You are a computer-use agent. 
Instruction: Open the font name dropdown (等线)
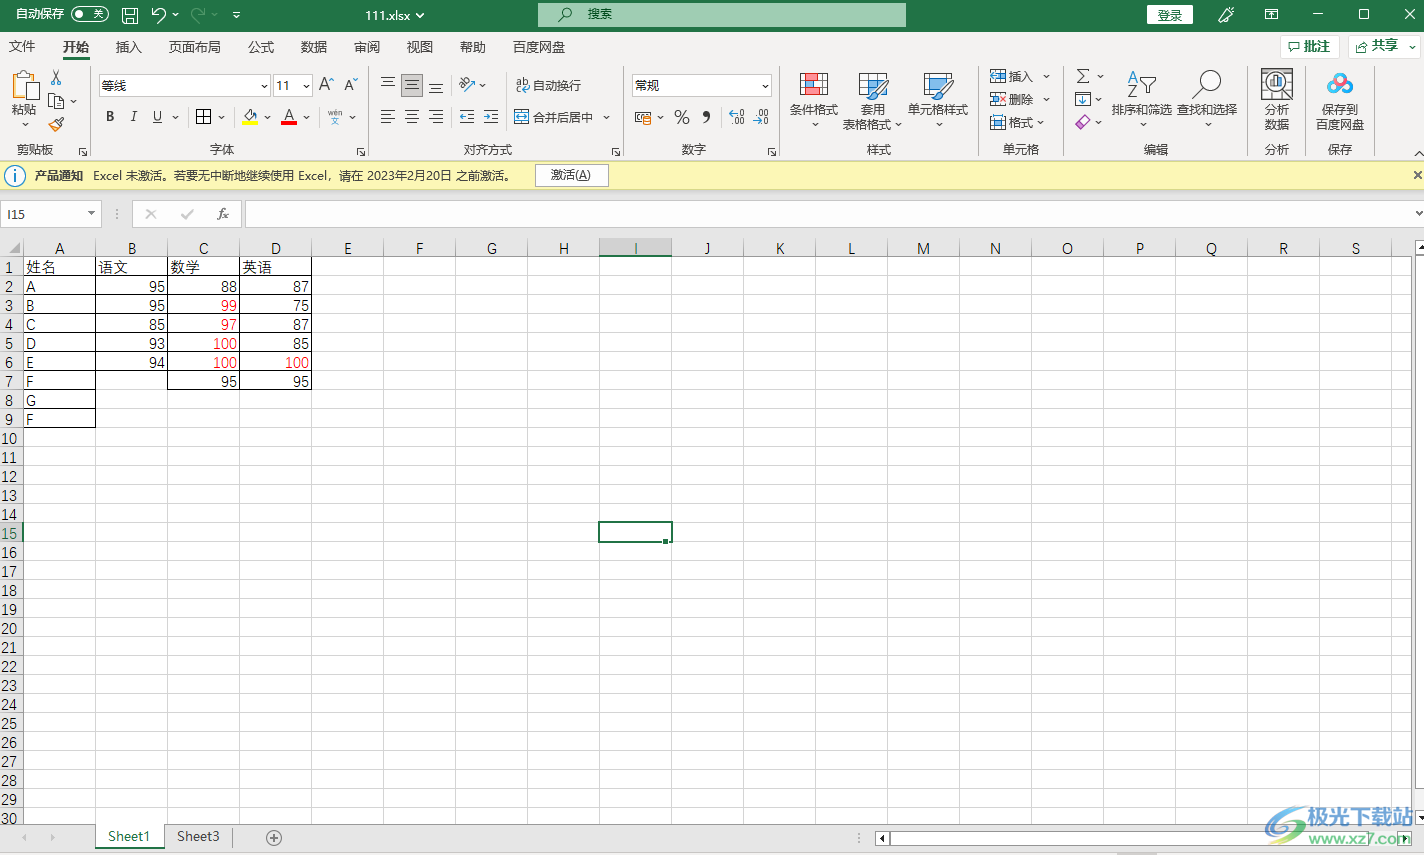click(264, 86)
